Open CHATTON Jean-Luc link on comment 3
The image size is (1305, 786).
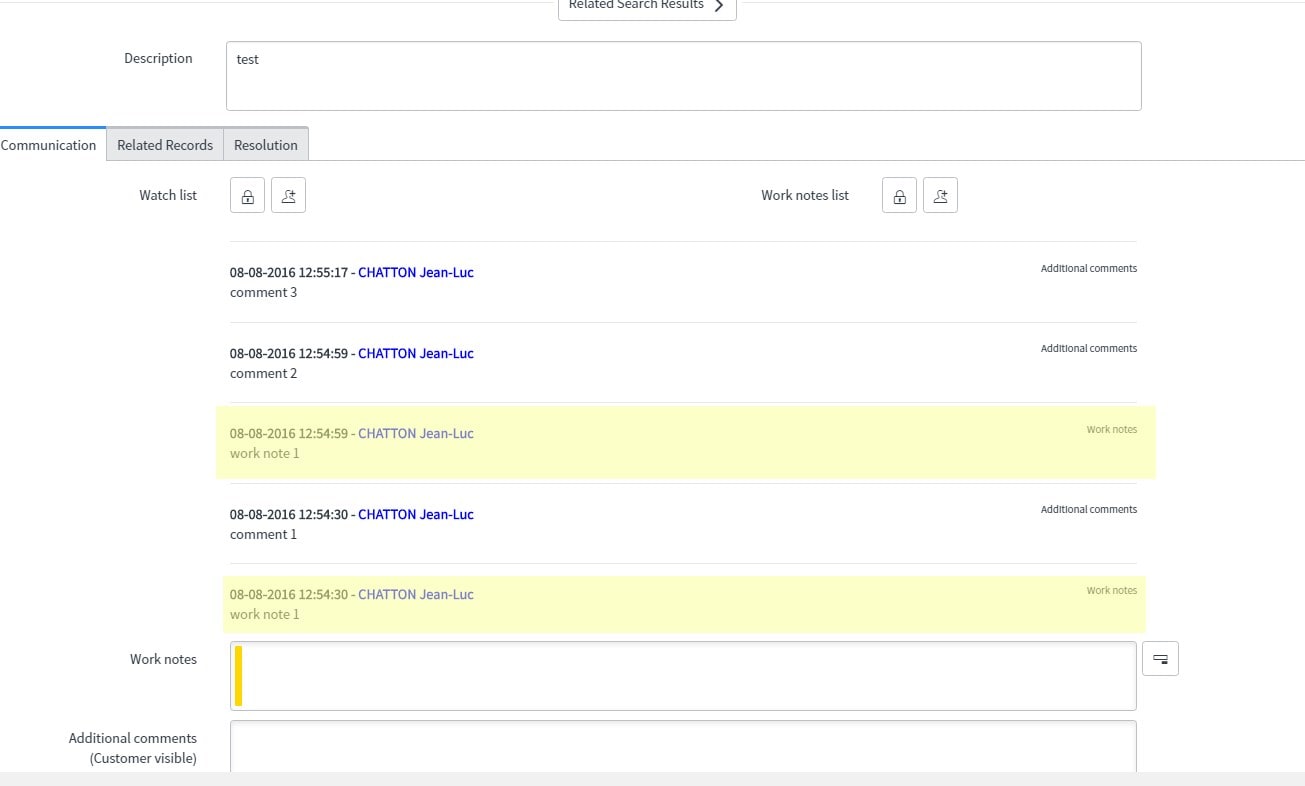coord(416,272)
